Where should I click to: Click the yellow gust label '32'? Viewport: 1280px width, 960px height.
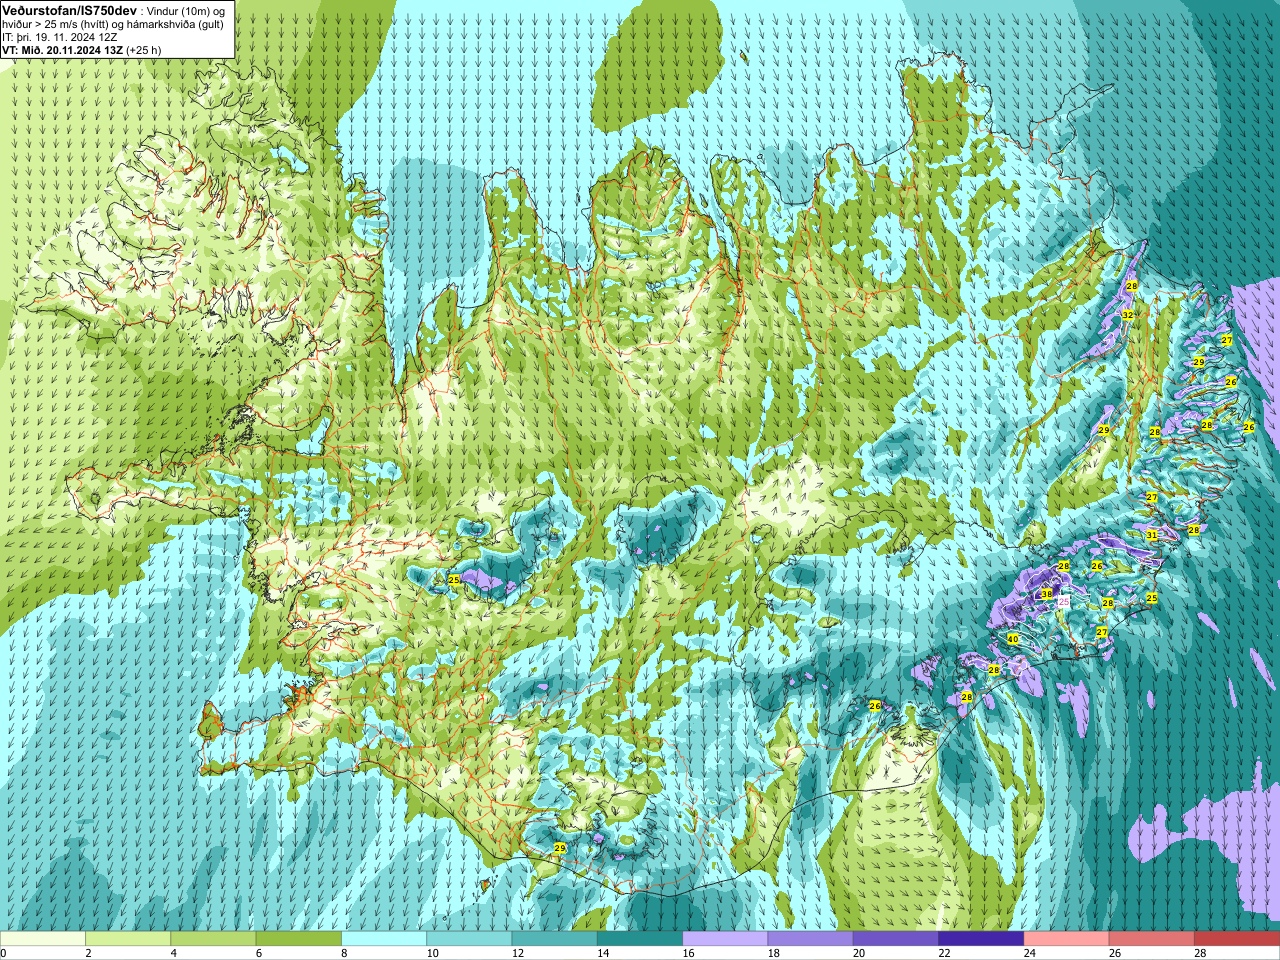[1127, 315]
